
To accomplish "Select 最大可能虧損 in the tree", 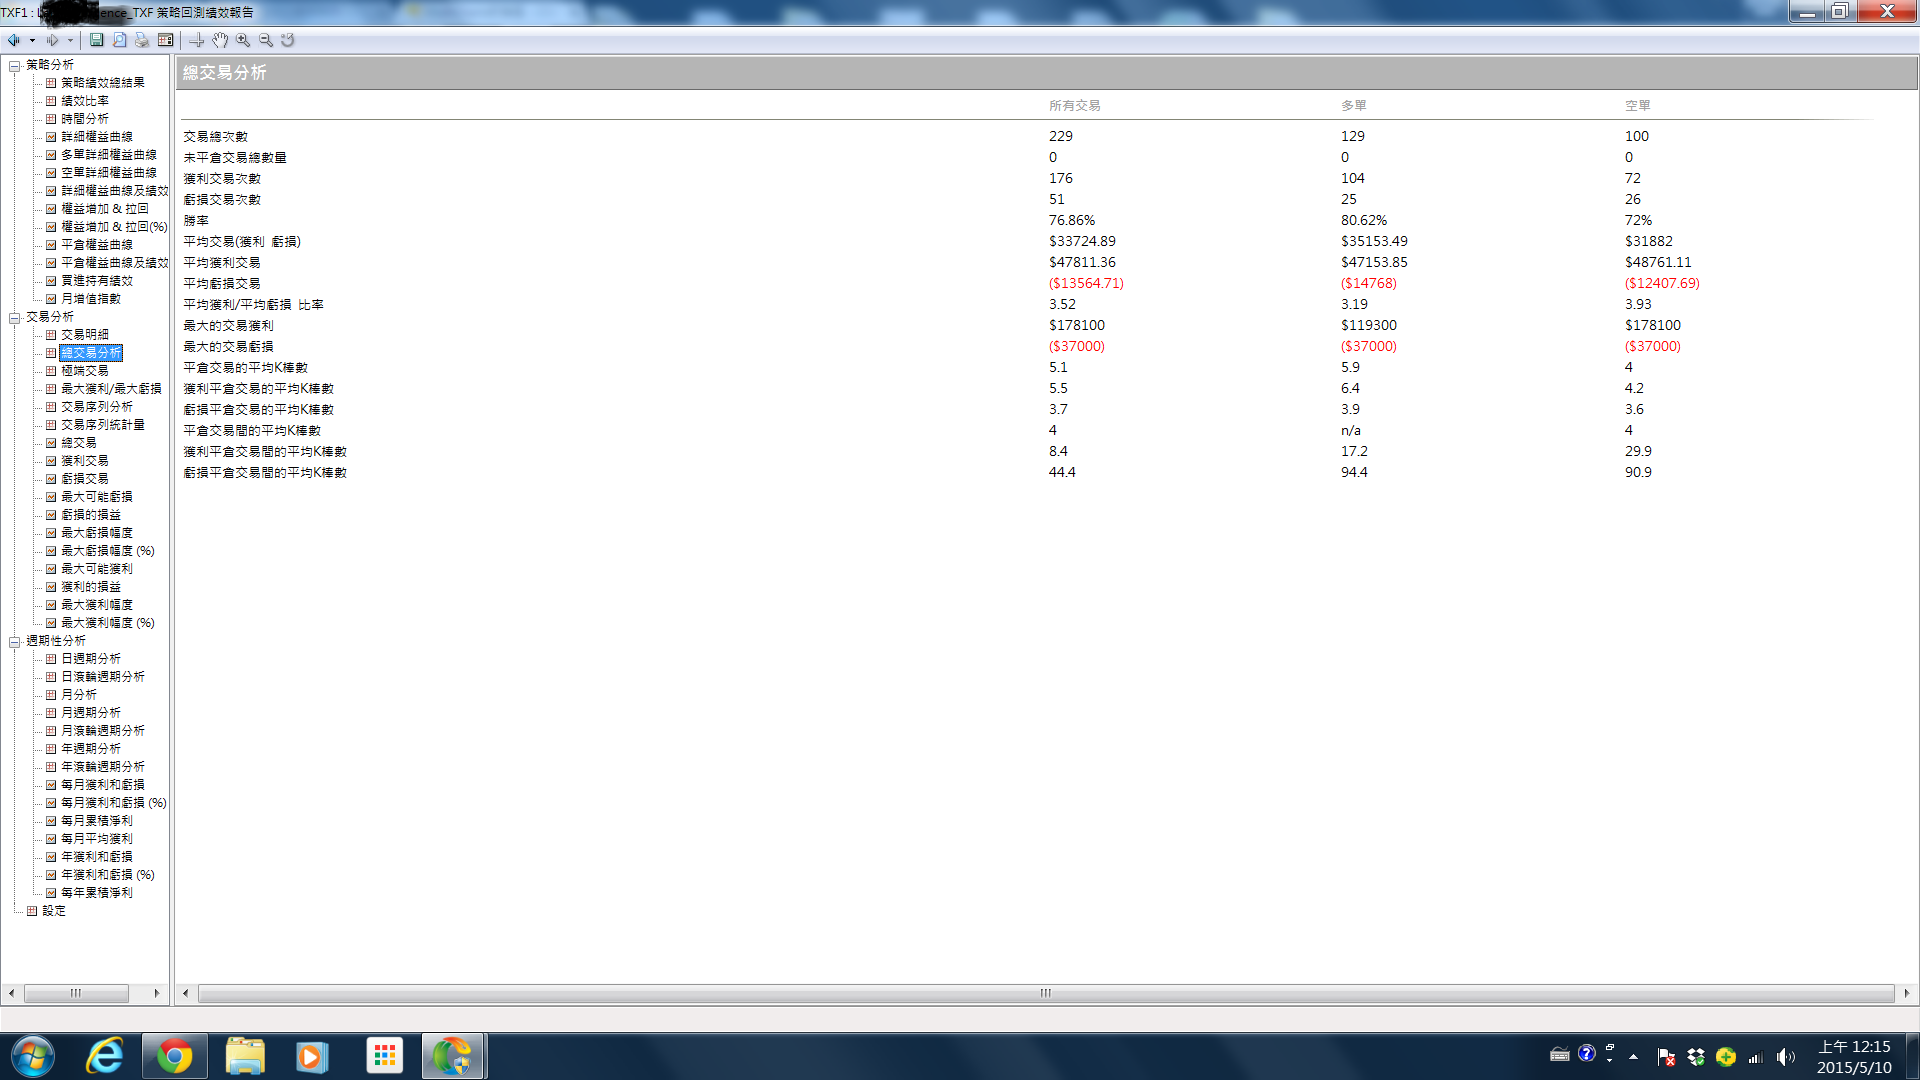I will (96, 497).
